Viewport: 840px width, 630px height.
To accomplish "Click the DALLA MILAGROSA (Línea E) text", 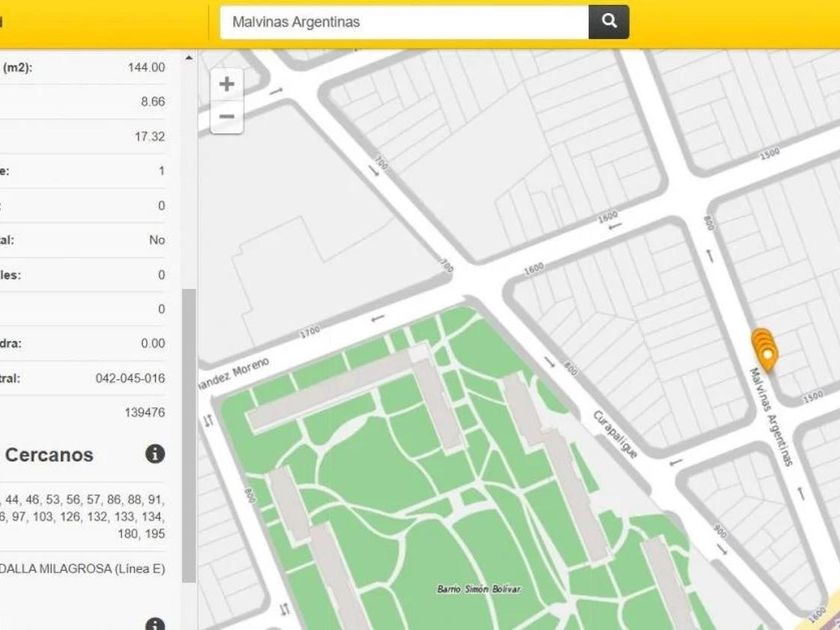I will click(x=82, y=568).
